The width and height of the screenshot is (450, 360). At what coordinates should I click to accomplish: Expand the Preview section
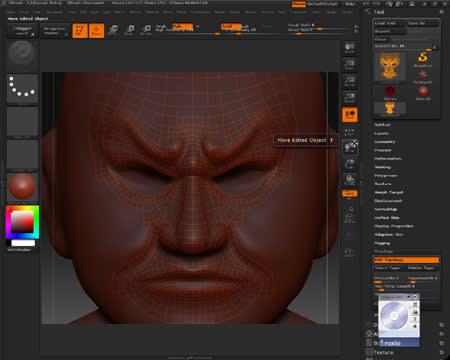(x=383, y=150)
